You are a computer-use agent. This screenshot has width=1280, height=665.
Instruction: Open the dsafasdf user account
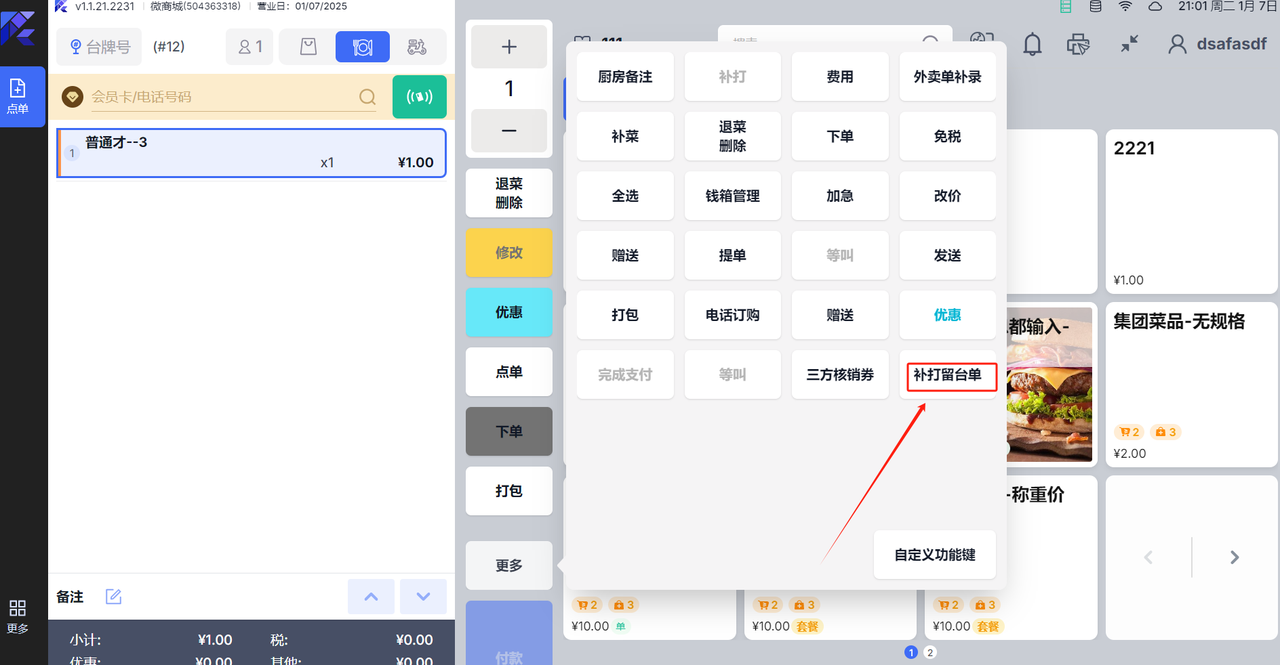(1217, 44)
